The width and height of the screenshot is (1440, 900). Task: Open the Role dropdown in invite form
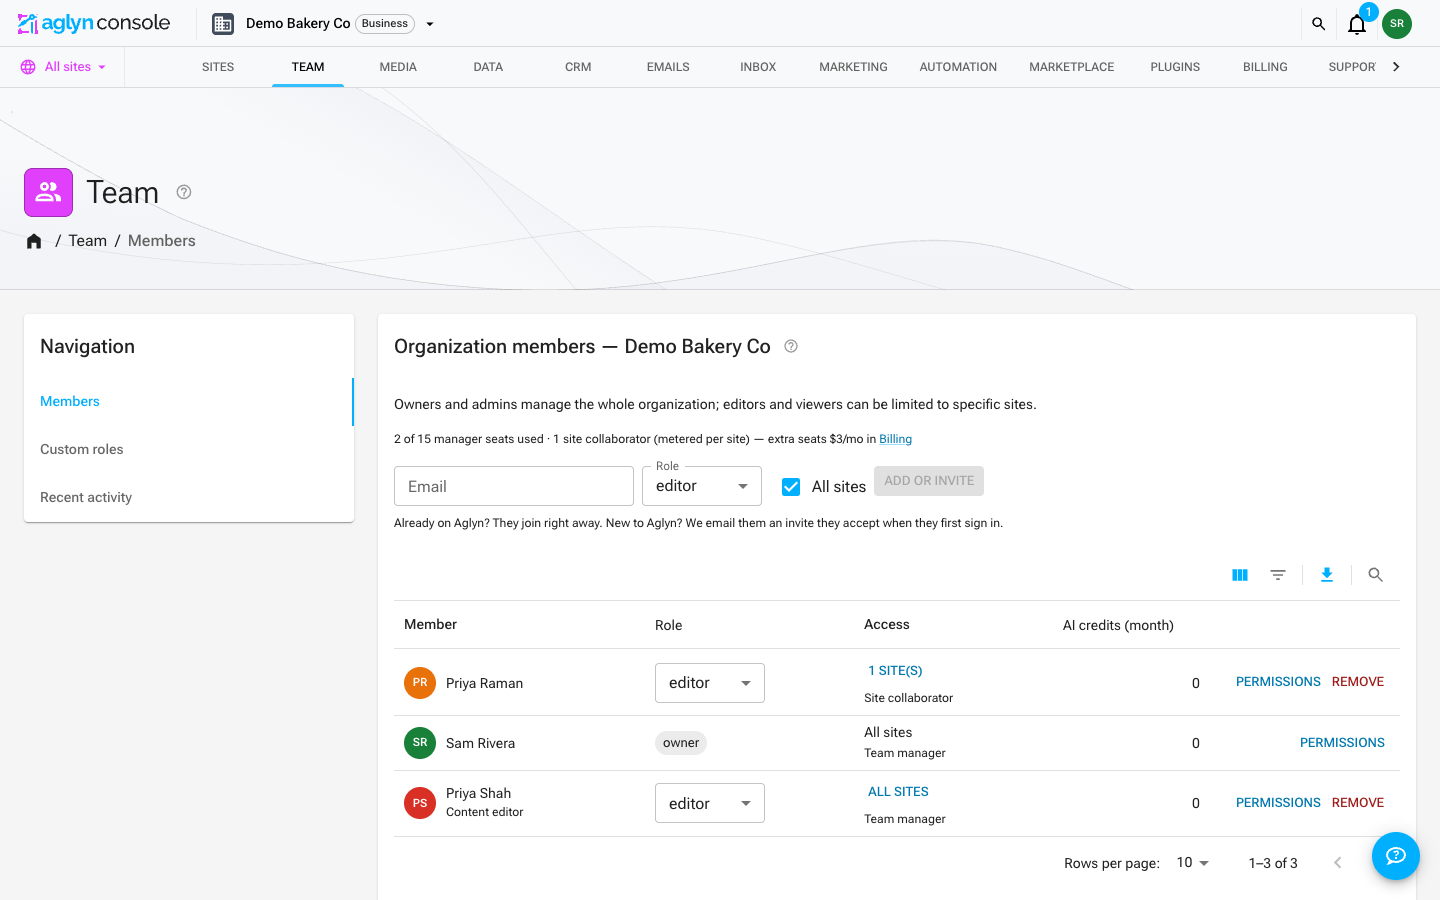click(x=702, y=486)
